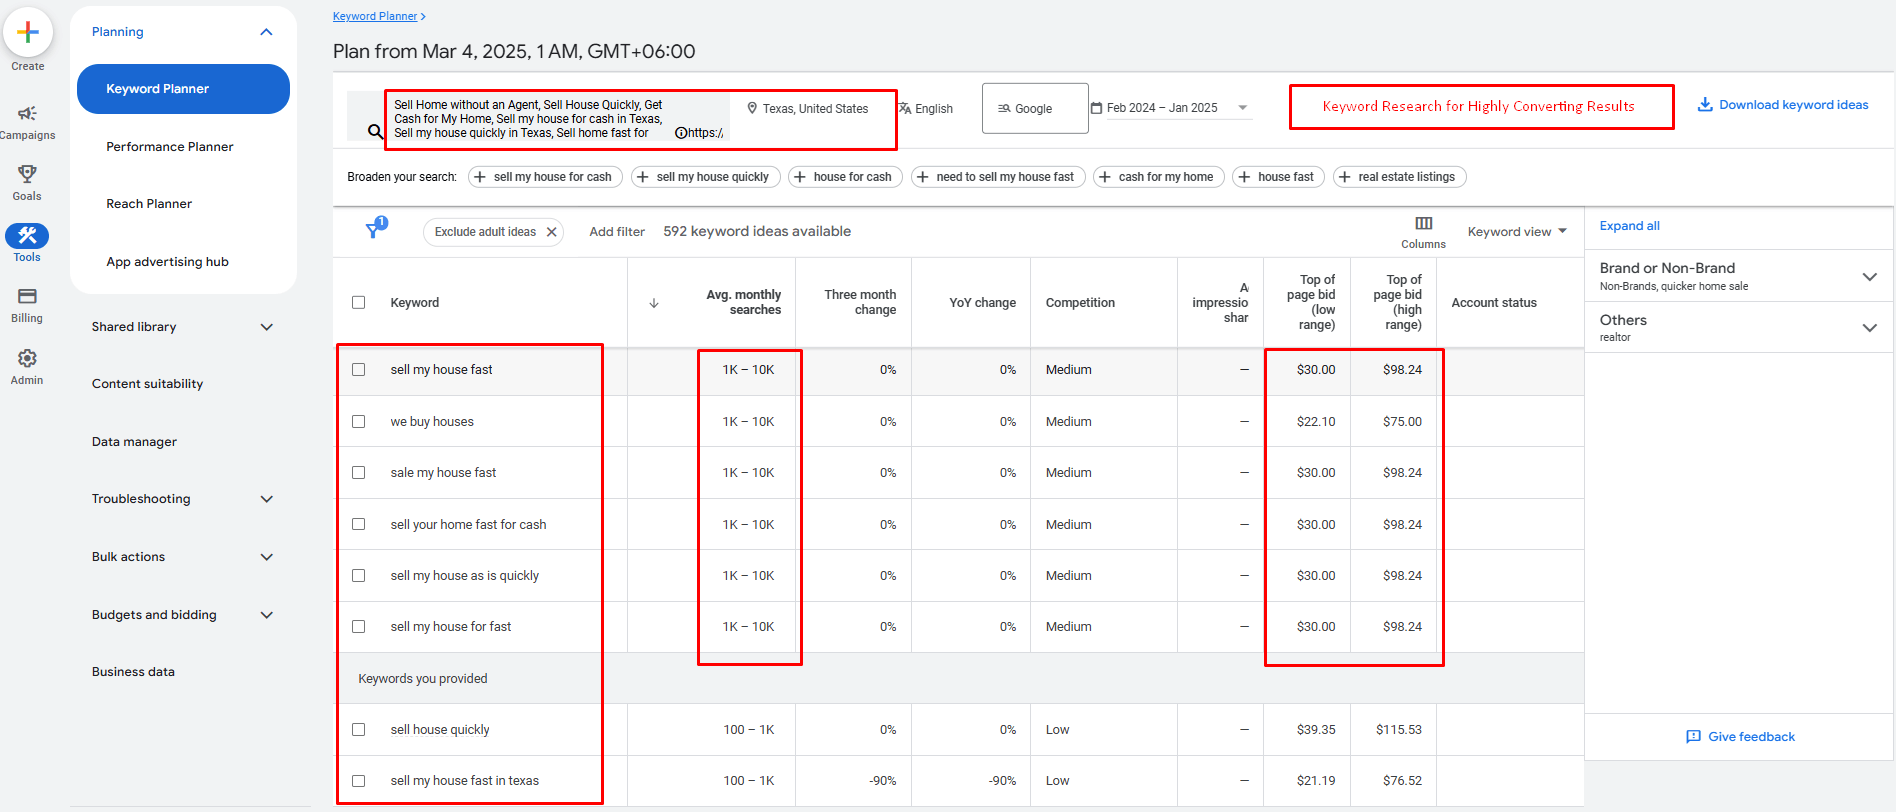Expand the Brand or Non-Brand section
Screen dimensions: 1896x812
point(1868,277)
